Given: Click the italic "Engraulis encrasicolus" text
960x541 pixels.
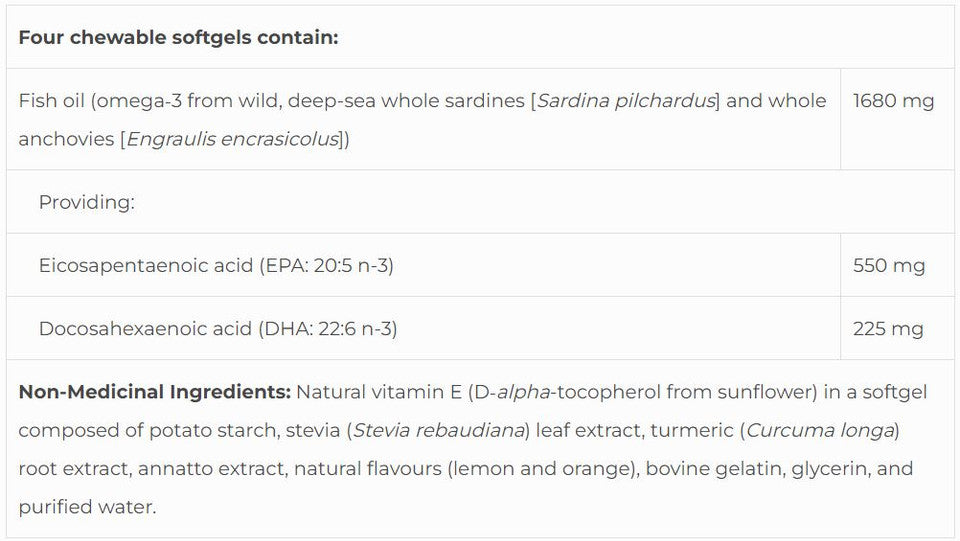Looking at the screenshot, I should click(233, 139).
